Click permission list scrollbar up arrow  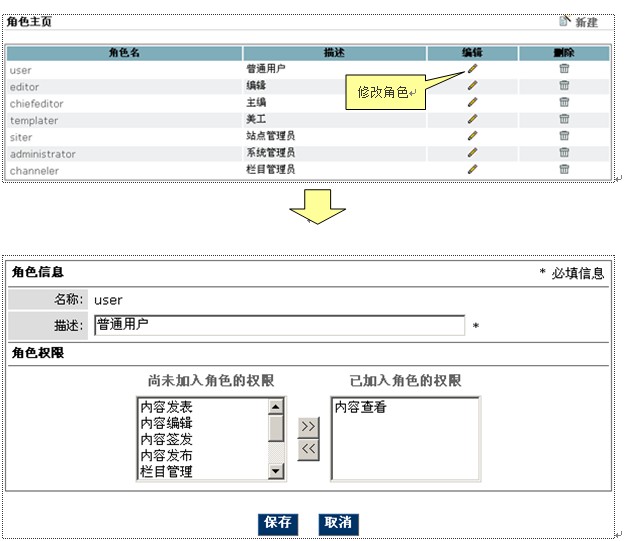coord(276,406)
